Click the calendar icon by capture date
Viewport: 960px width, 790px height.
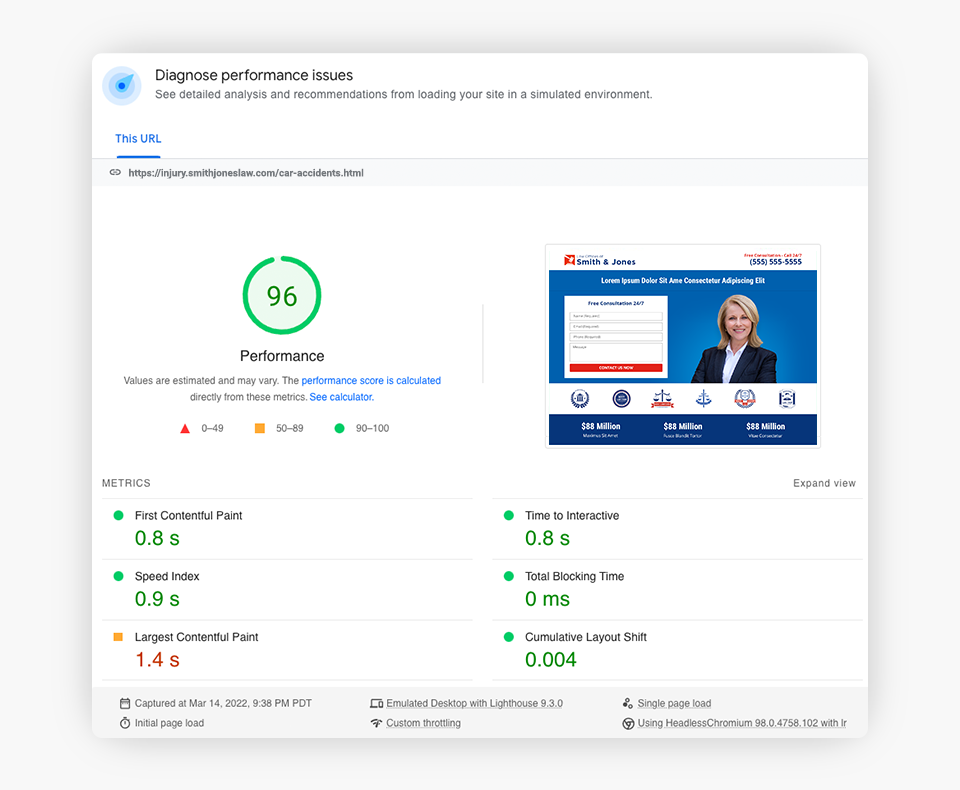click(125, 703)
